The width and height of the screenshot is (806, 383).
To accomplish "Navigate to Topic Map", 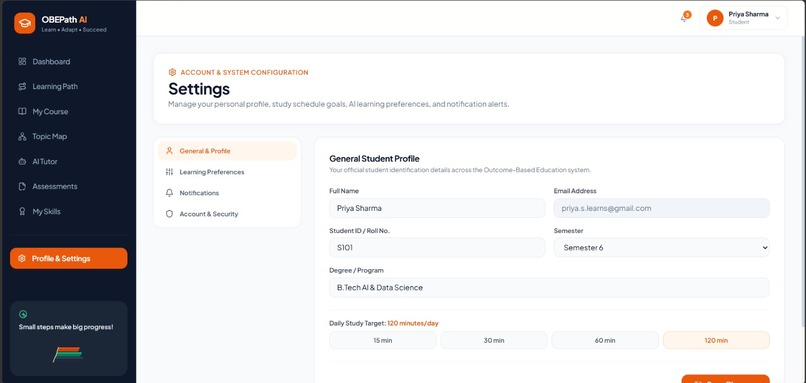I will tap(68, 136).
